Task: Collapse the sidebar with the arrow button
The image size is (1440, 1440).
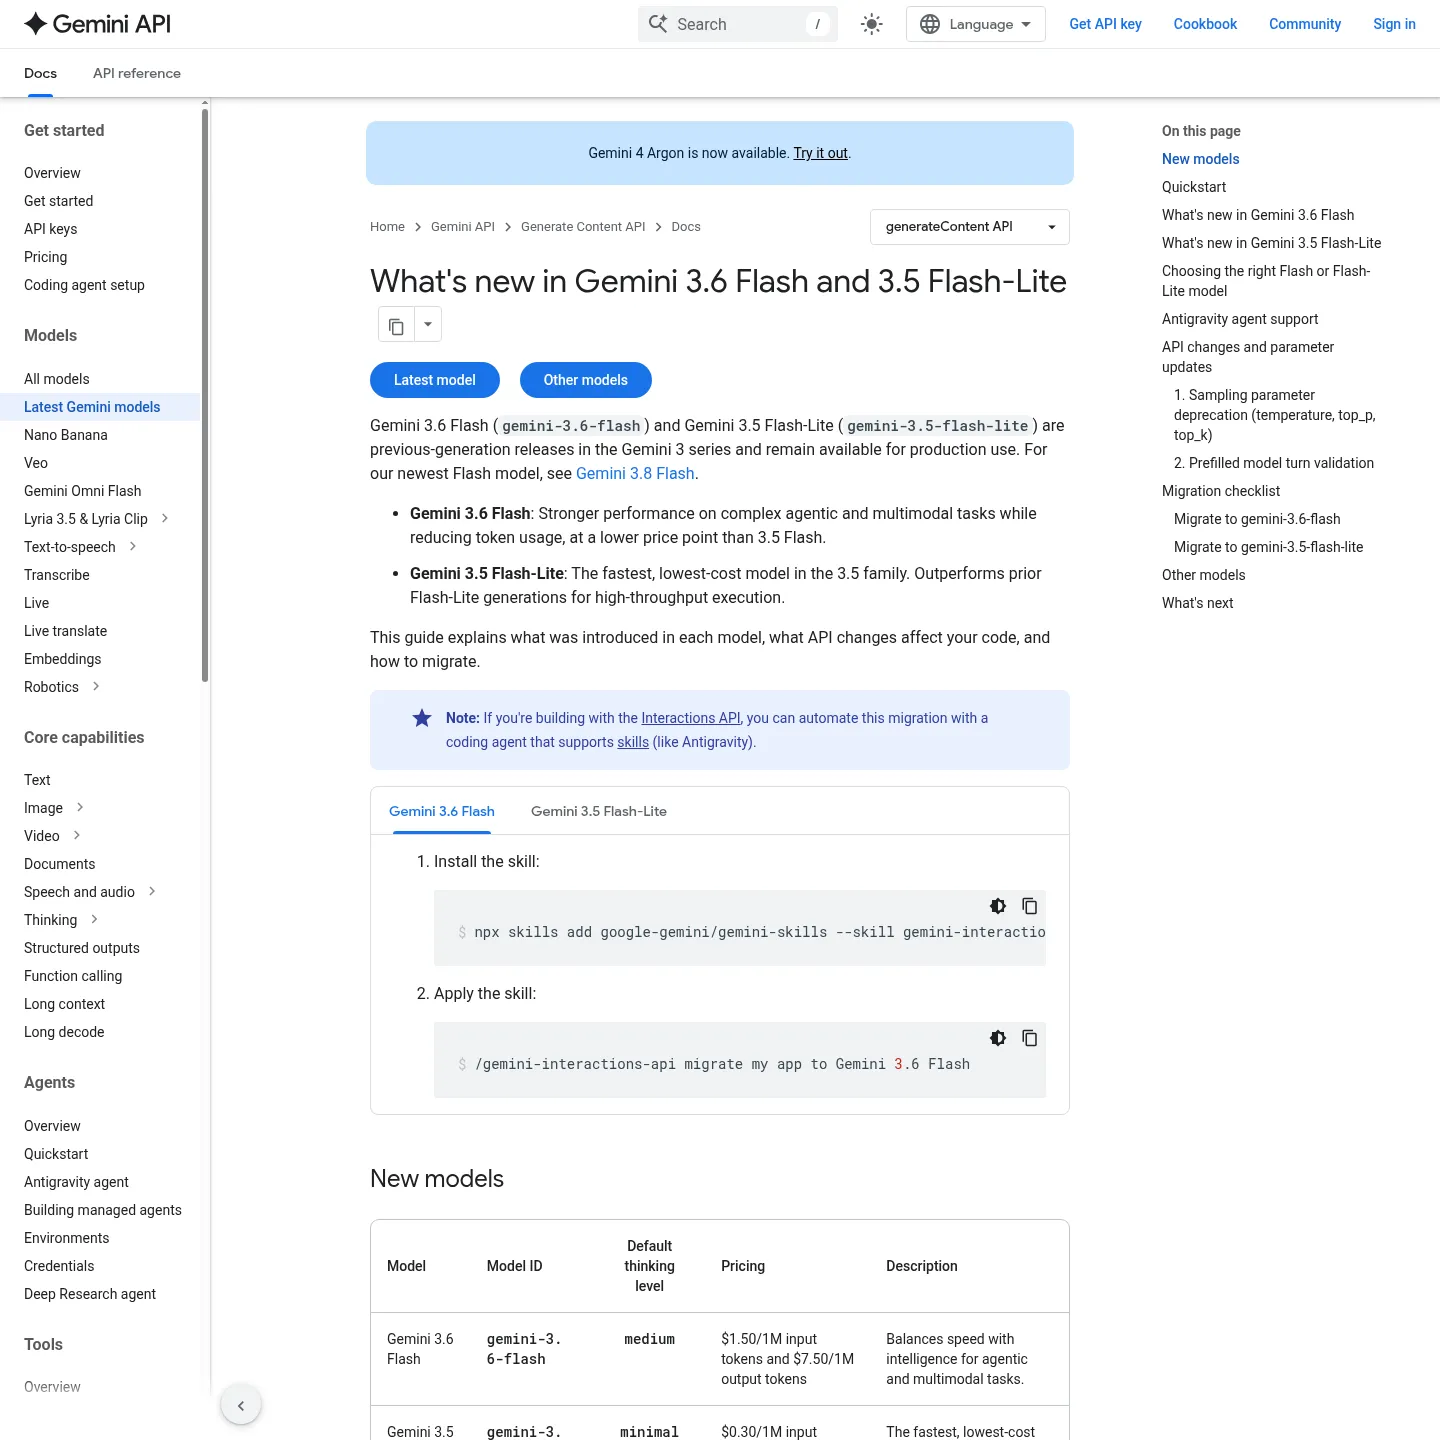Action: [x=241, y=1405]
